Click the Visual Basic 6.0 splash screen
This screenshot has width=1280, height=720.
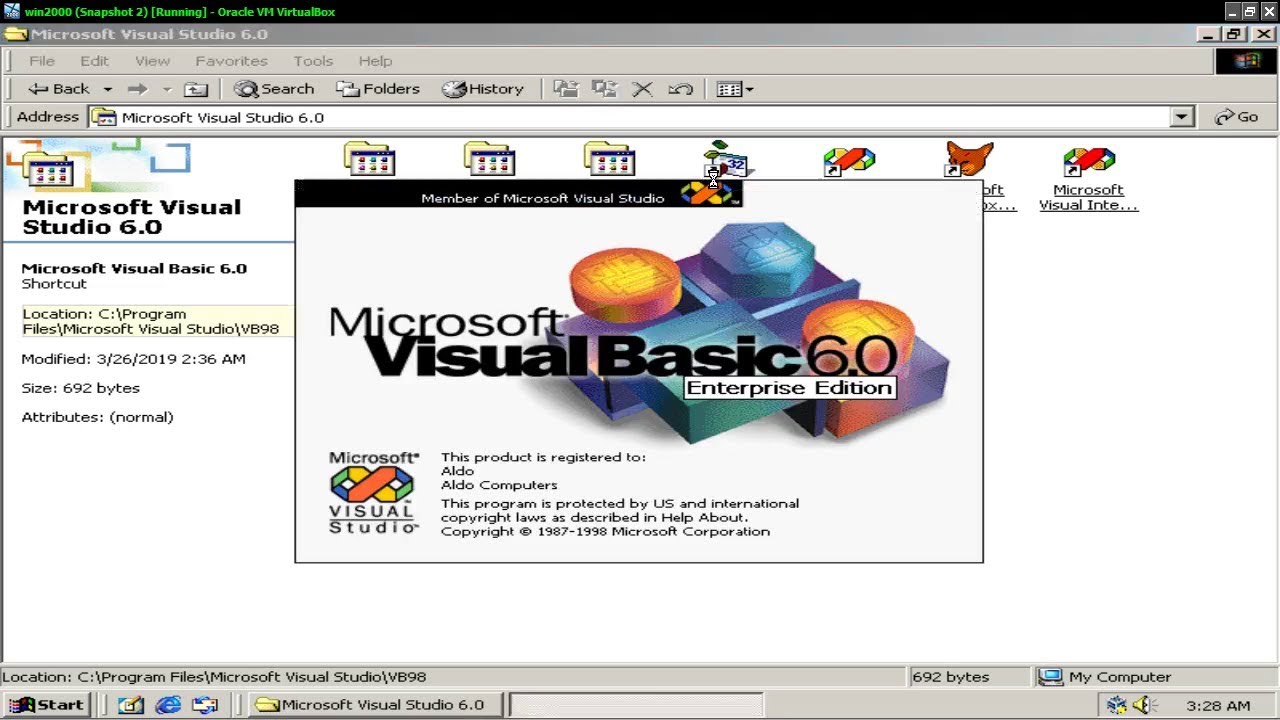639,371
